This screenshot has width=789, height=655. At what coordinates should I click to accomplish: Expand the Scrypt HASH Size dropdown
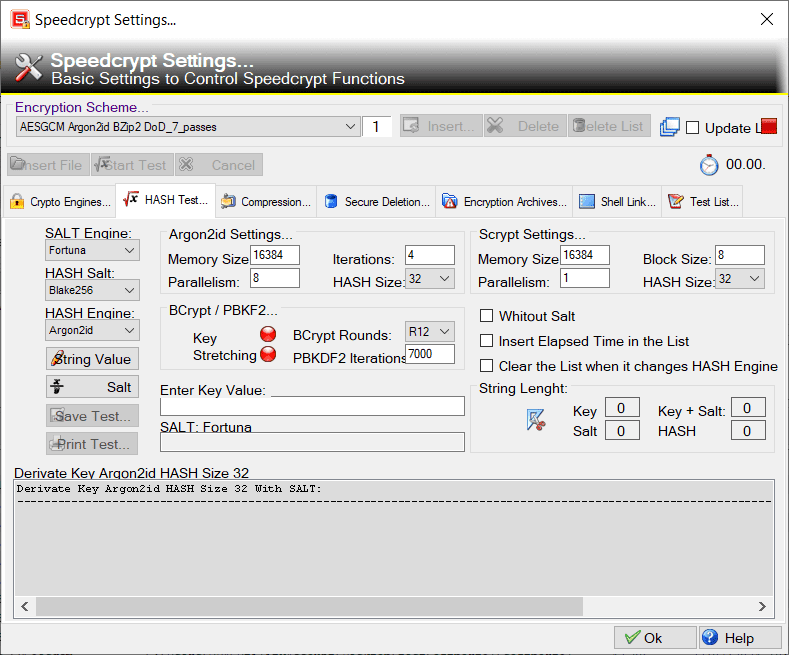pos(740,279)
